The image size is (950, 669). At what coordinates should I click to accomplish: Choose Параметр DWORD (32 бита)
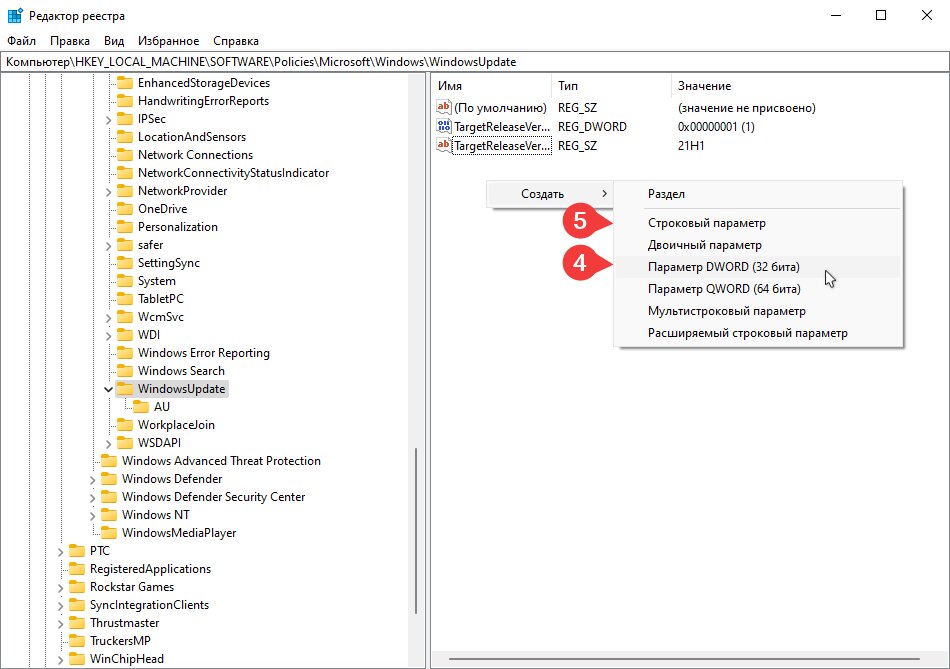(x=758, y=267)
